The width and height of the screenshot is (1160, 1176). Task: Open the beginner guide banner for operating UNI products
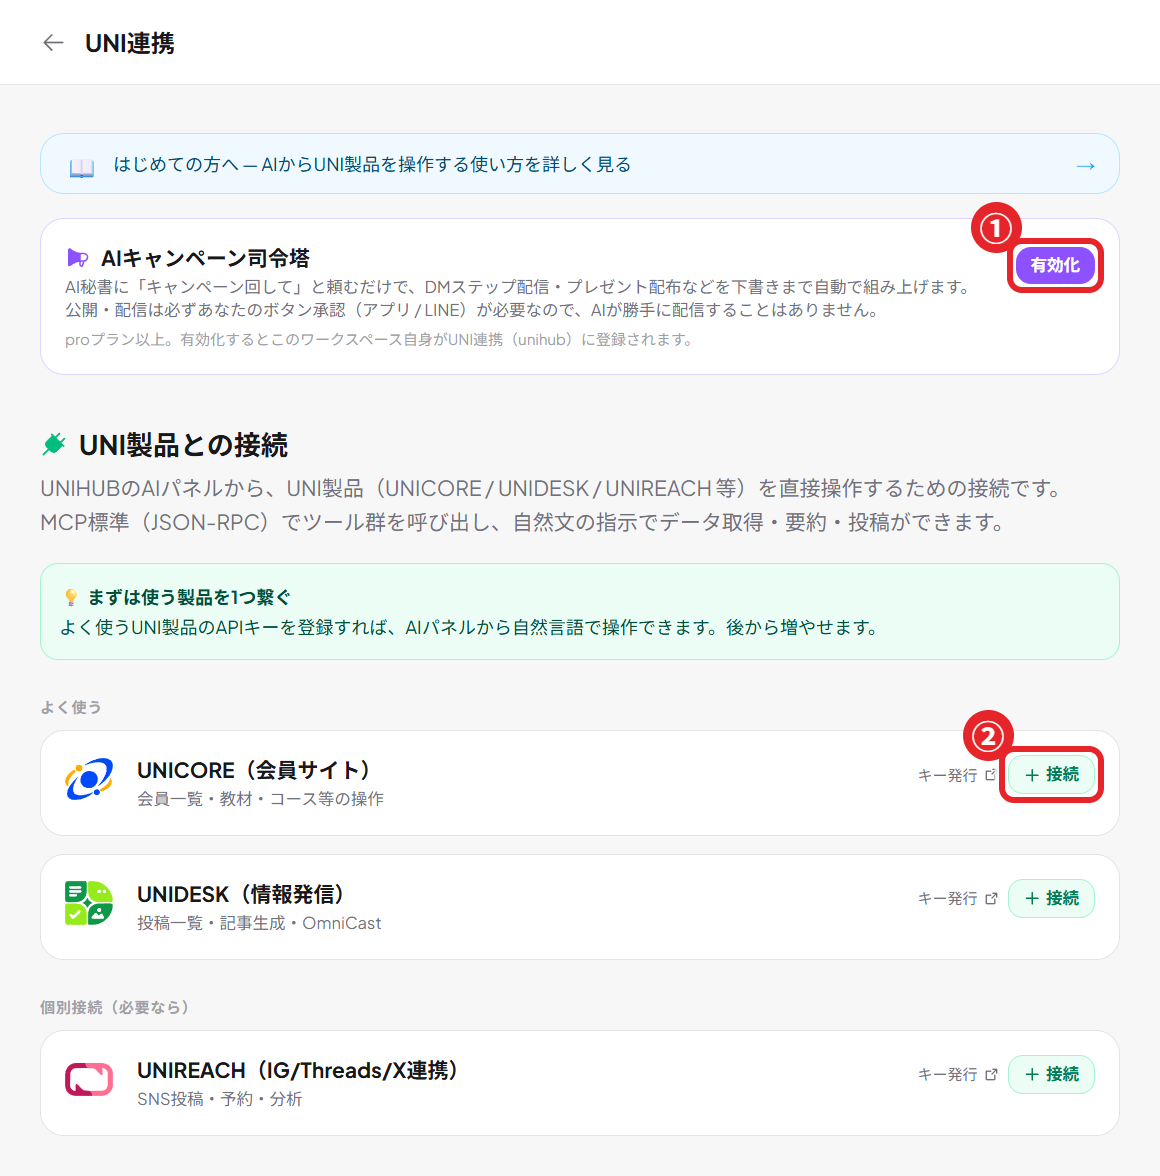click(580, 164)
